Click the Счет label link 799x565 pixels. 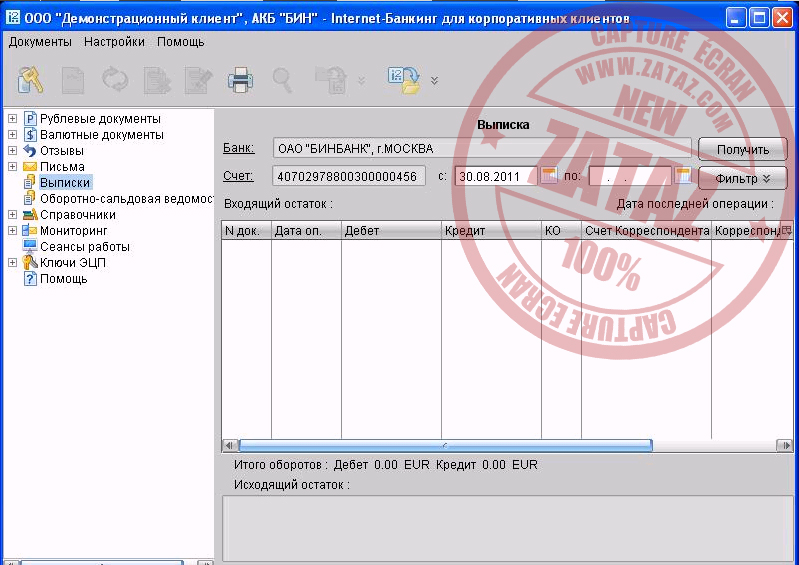(x=238, y=176)
